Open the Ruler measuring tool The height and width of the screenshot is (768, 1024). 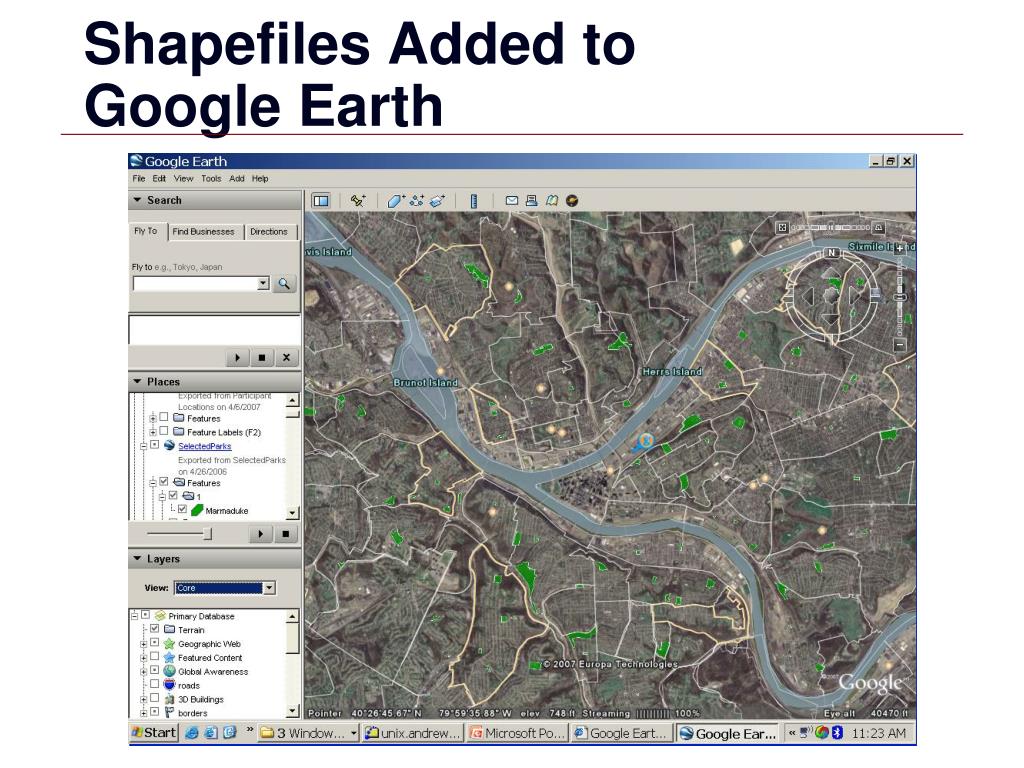pos(474,200)
